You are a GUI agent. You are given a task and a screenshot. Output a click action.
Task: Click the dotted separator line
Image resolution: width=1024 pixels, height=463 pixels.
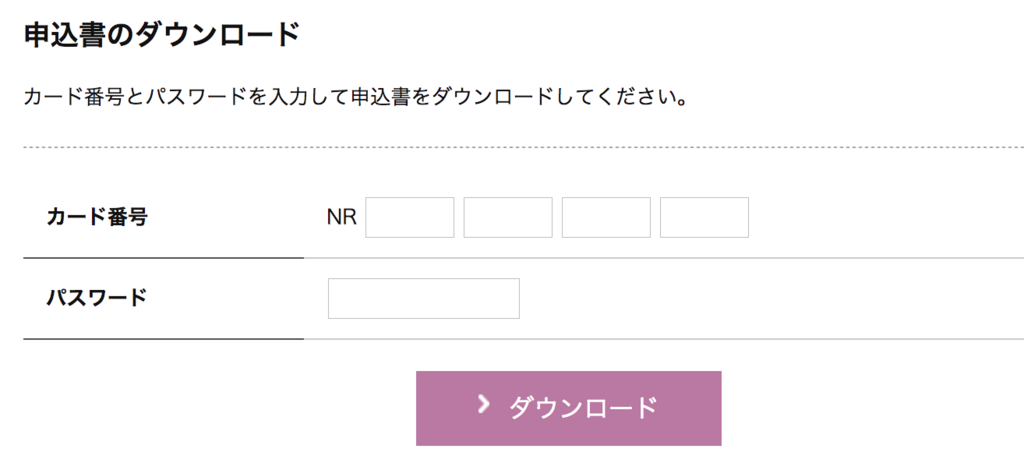coord(524,148)
